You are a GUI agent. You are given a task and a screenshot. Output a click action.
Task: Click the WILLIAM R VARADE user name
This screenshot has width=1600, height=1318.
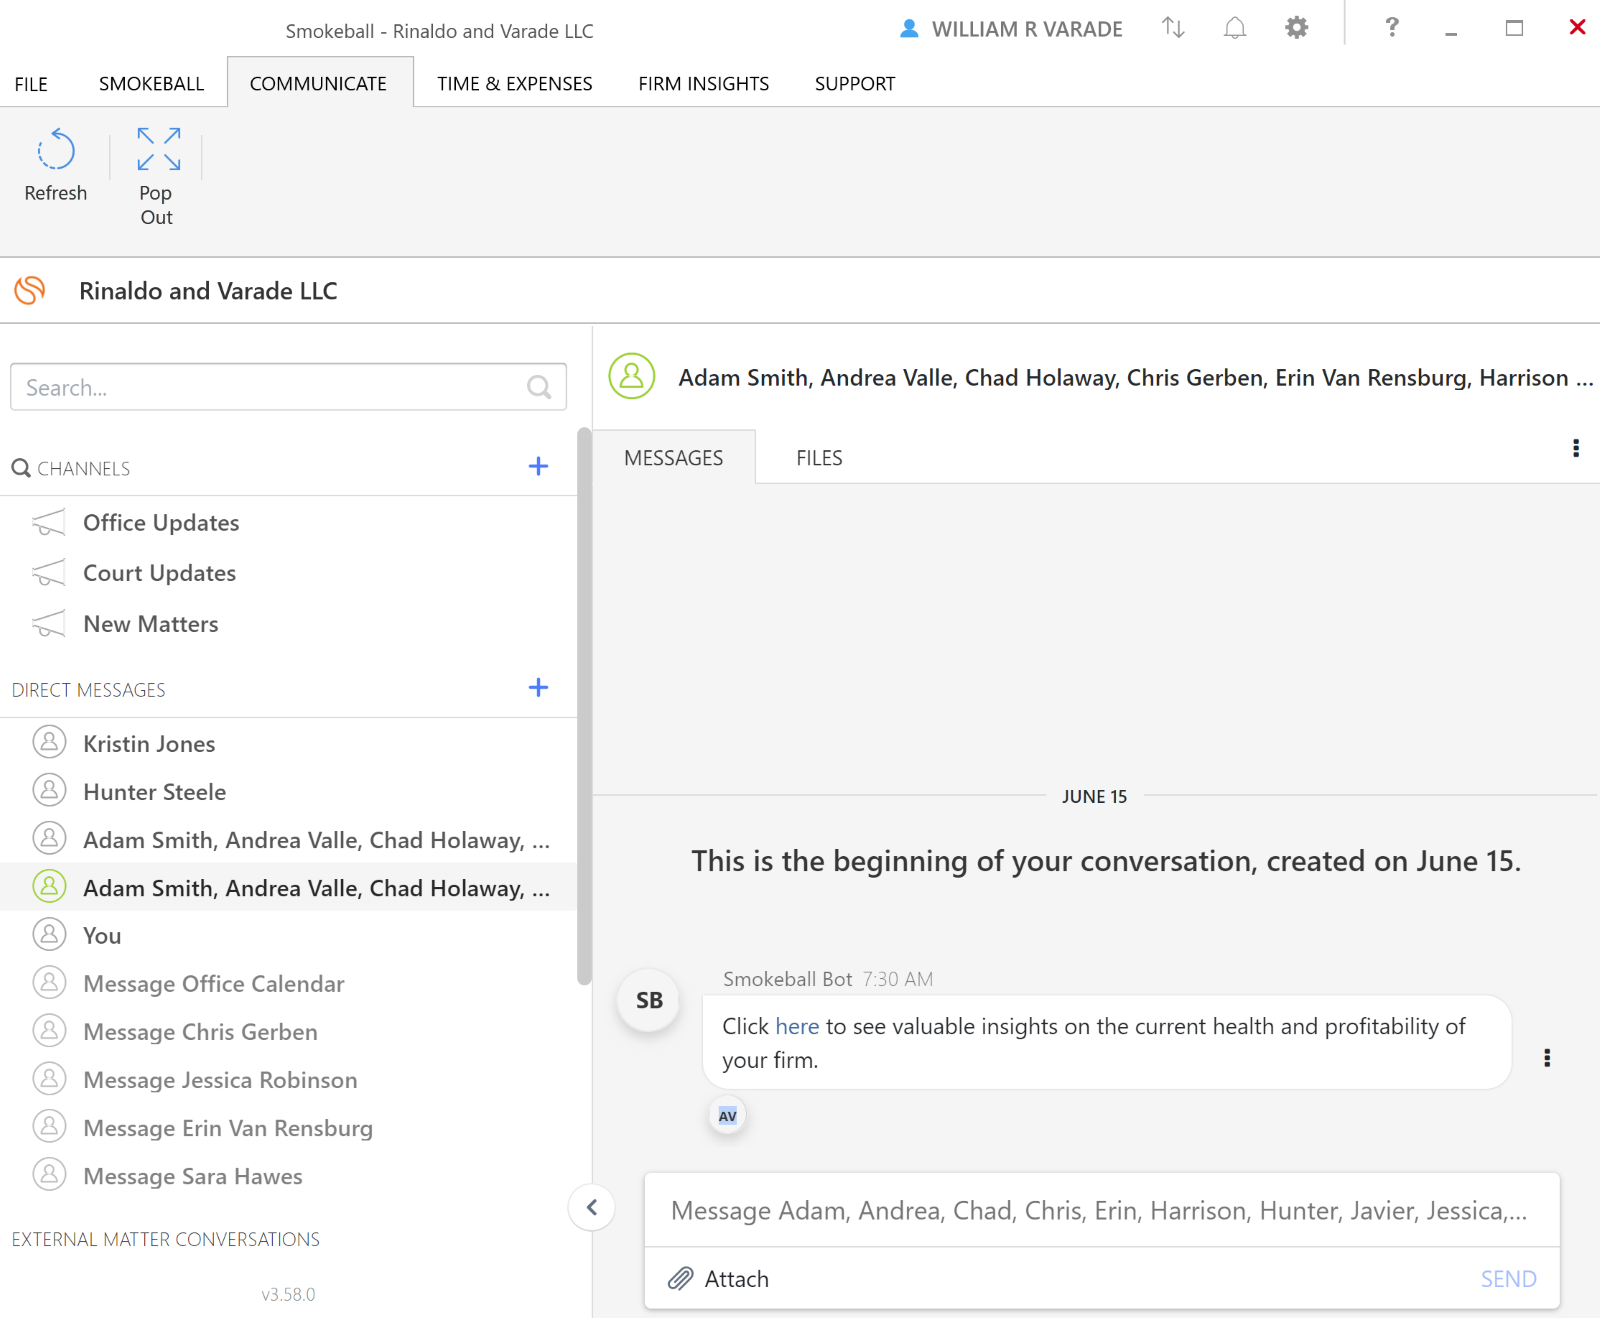coord(1027,29)
